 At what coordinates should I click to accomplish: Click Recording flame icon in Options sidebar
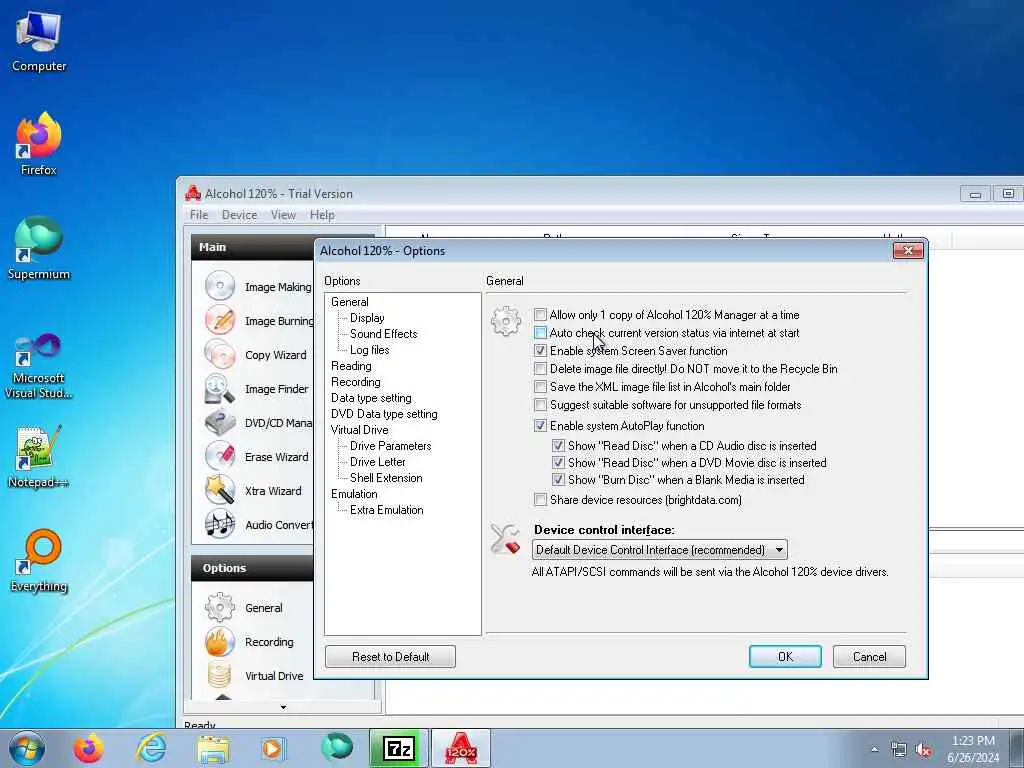click(x=219, y=641)
